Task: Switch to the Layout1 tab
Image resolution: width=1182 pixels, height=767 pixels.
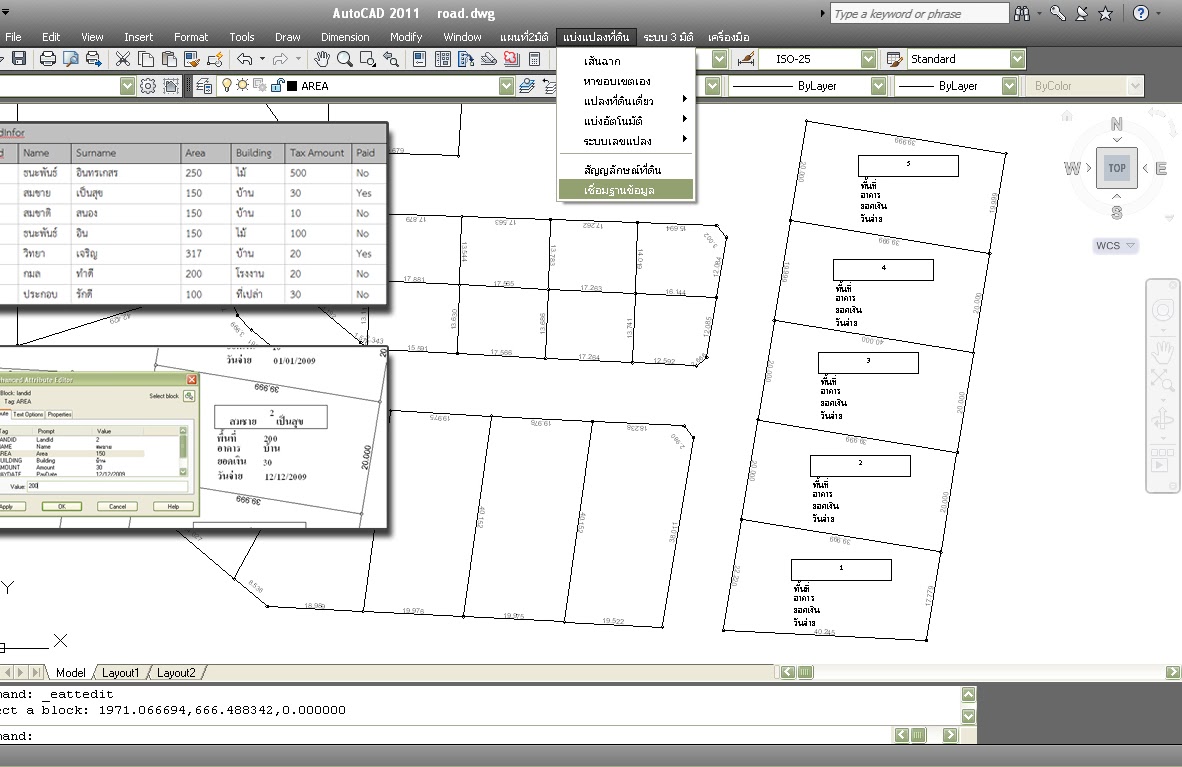Action: click(121, 673)
